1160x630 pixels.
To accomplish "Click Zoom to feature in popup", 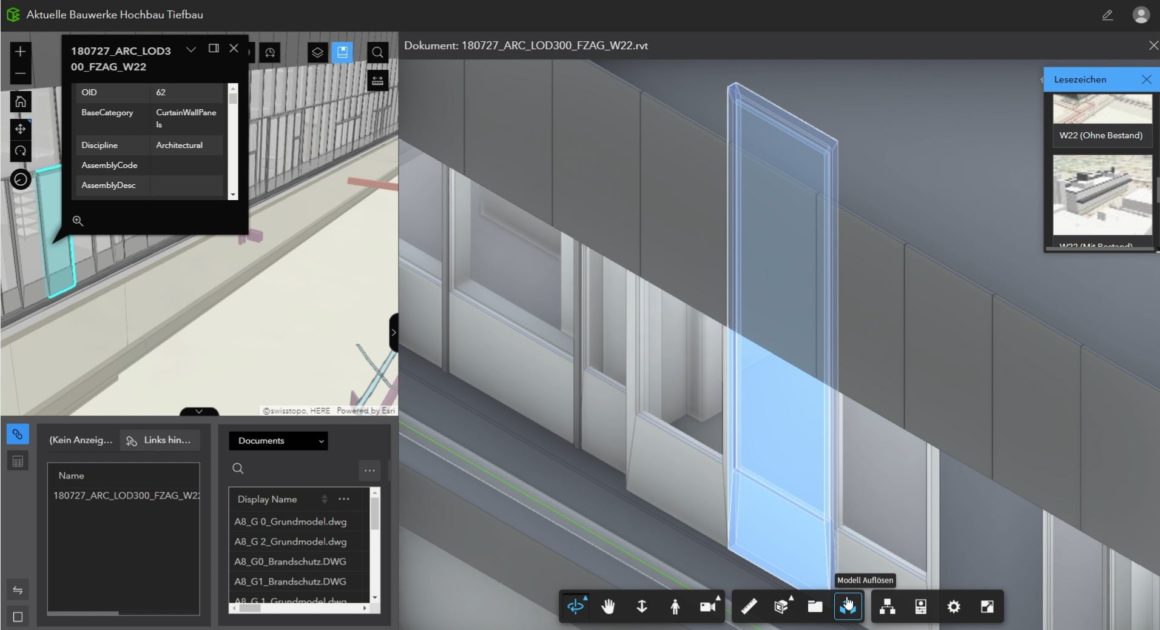I will tap(77, 221).
